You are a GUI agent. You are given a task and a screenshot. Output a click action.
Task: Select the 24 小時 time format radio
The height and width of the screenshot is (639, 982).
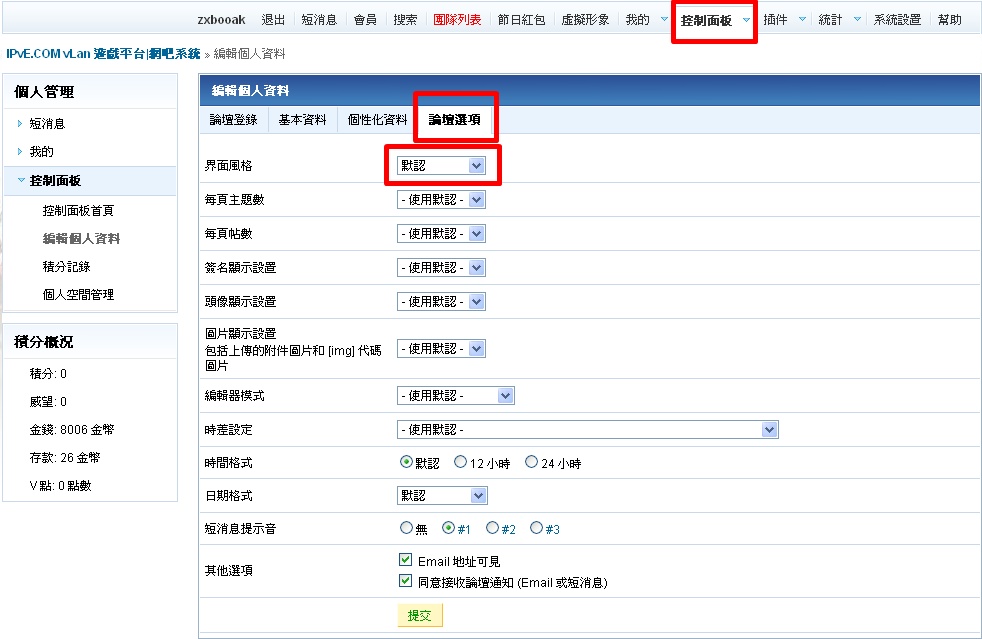coord(531,463)
